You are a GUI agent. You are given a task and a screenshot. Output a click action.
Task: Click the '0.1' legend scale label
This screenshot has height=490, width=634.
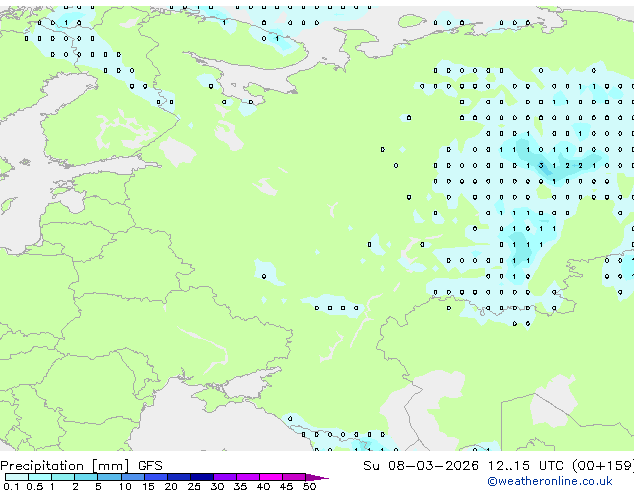(11, 486)
